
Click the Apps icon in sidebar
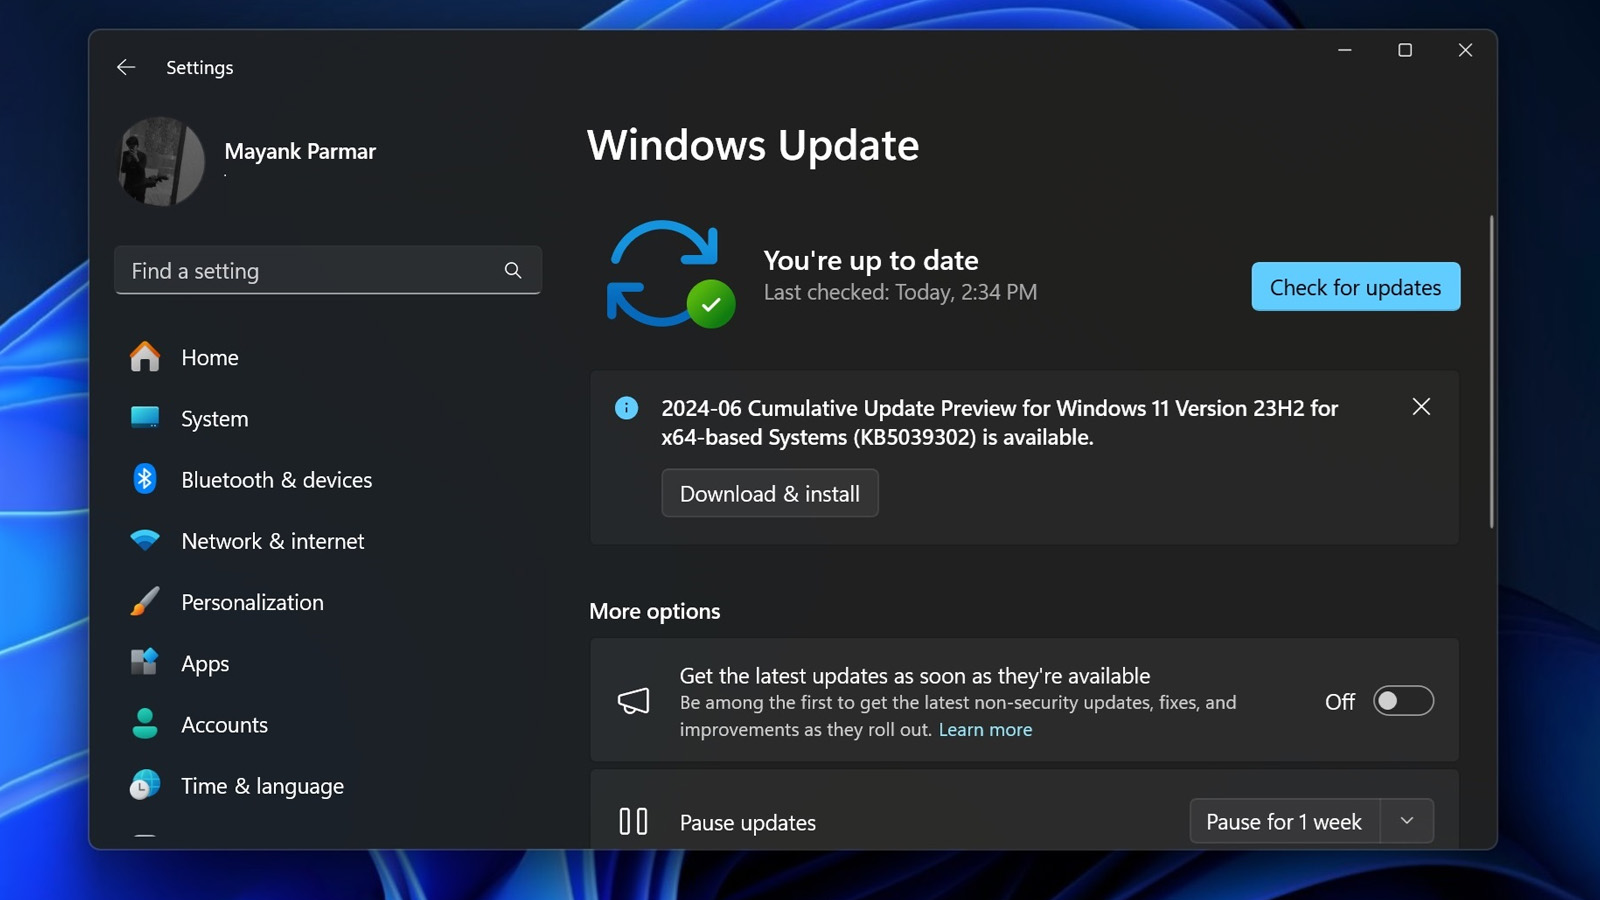coord(145,662)
